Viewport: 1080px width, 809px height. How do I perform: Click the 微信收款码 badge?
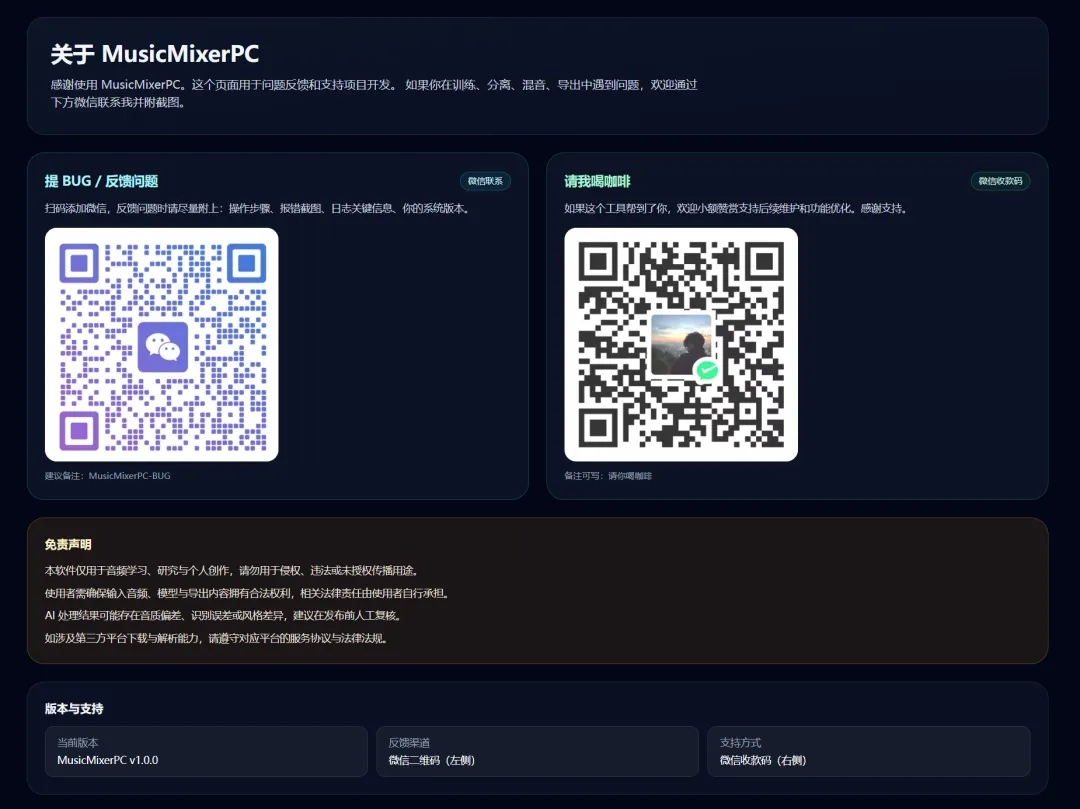[1000, 181]
